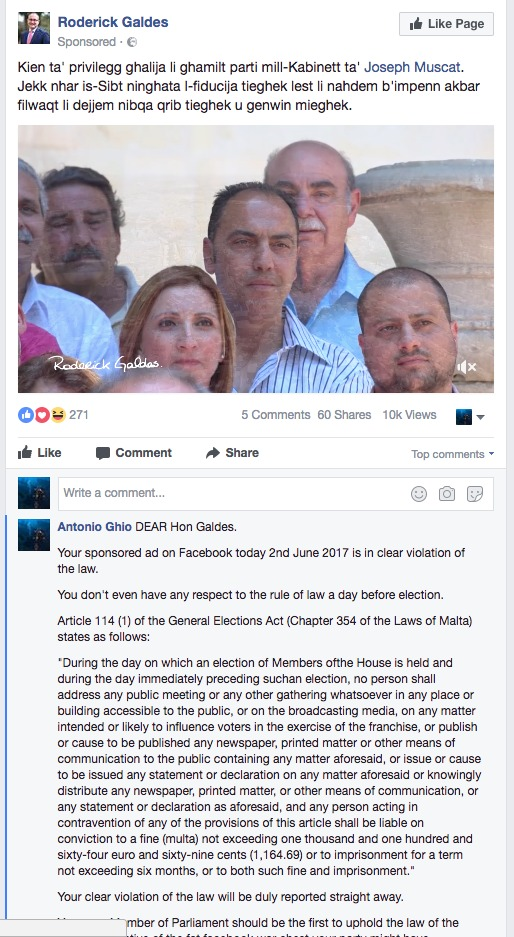
Task: Open the Joseph Muscat link
Action: click(412, 68)
